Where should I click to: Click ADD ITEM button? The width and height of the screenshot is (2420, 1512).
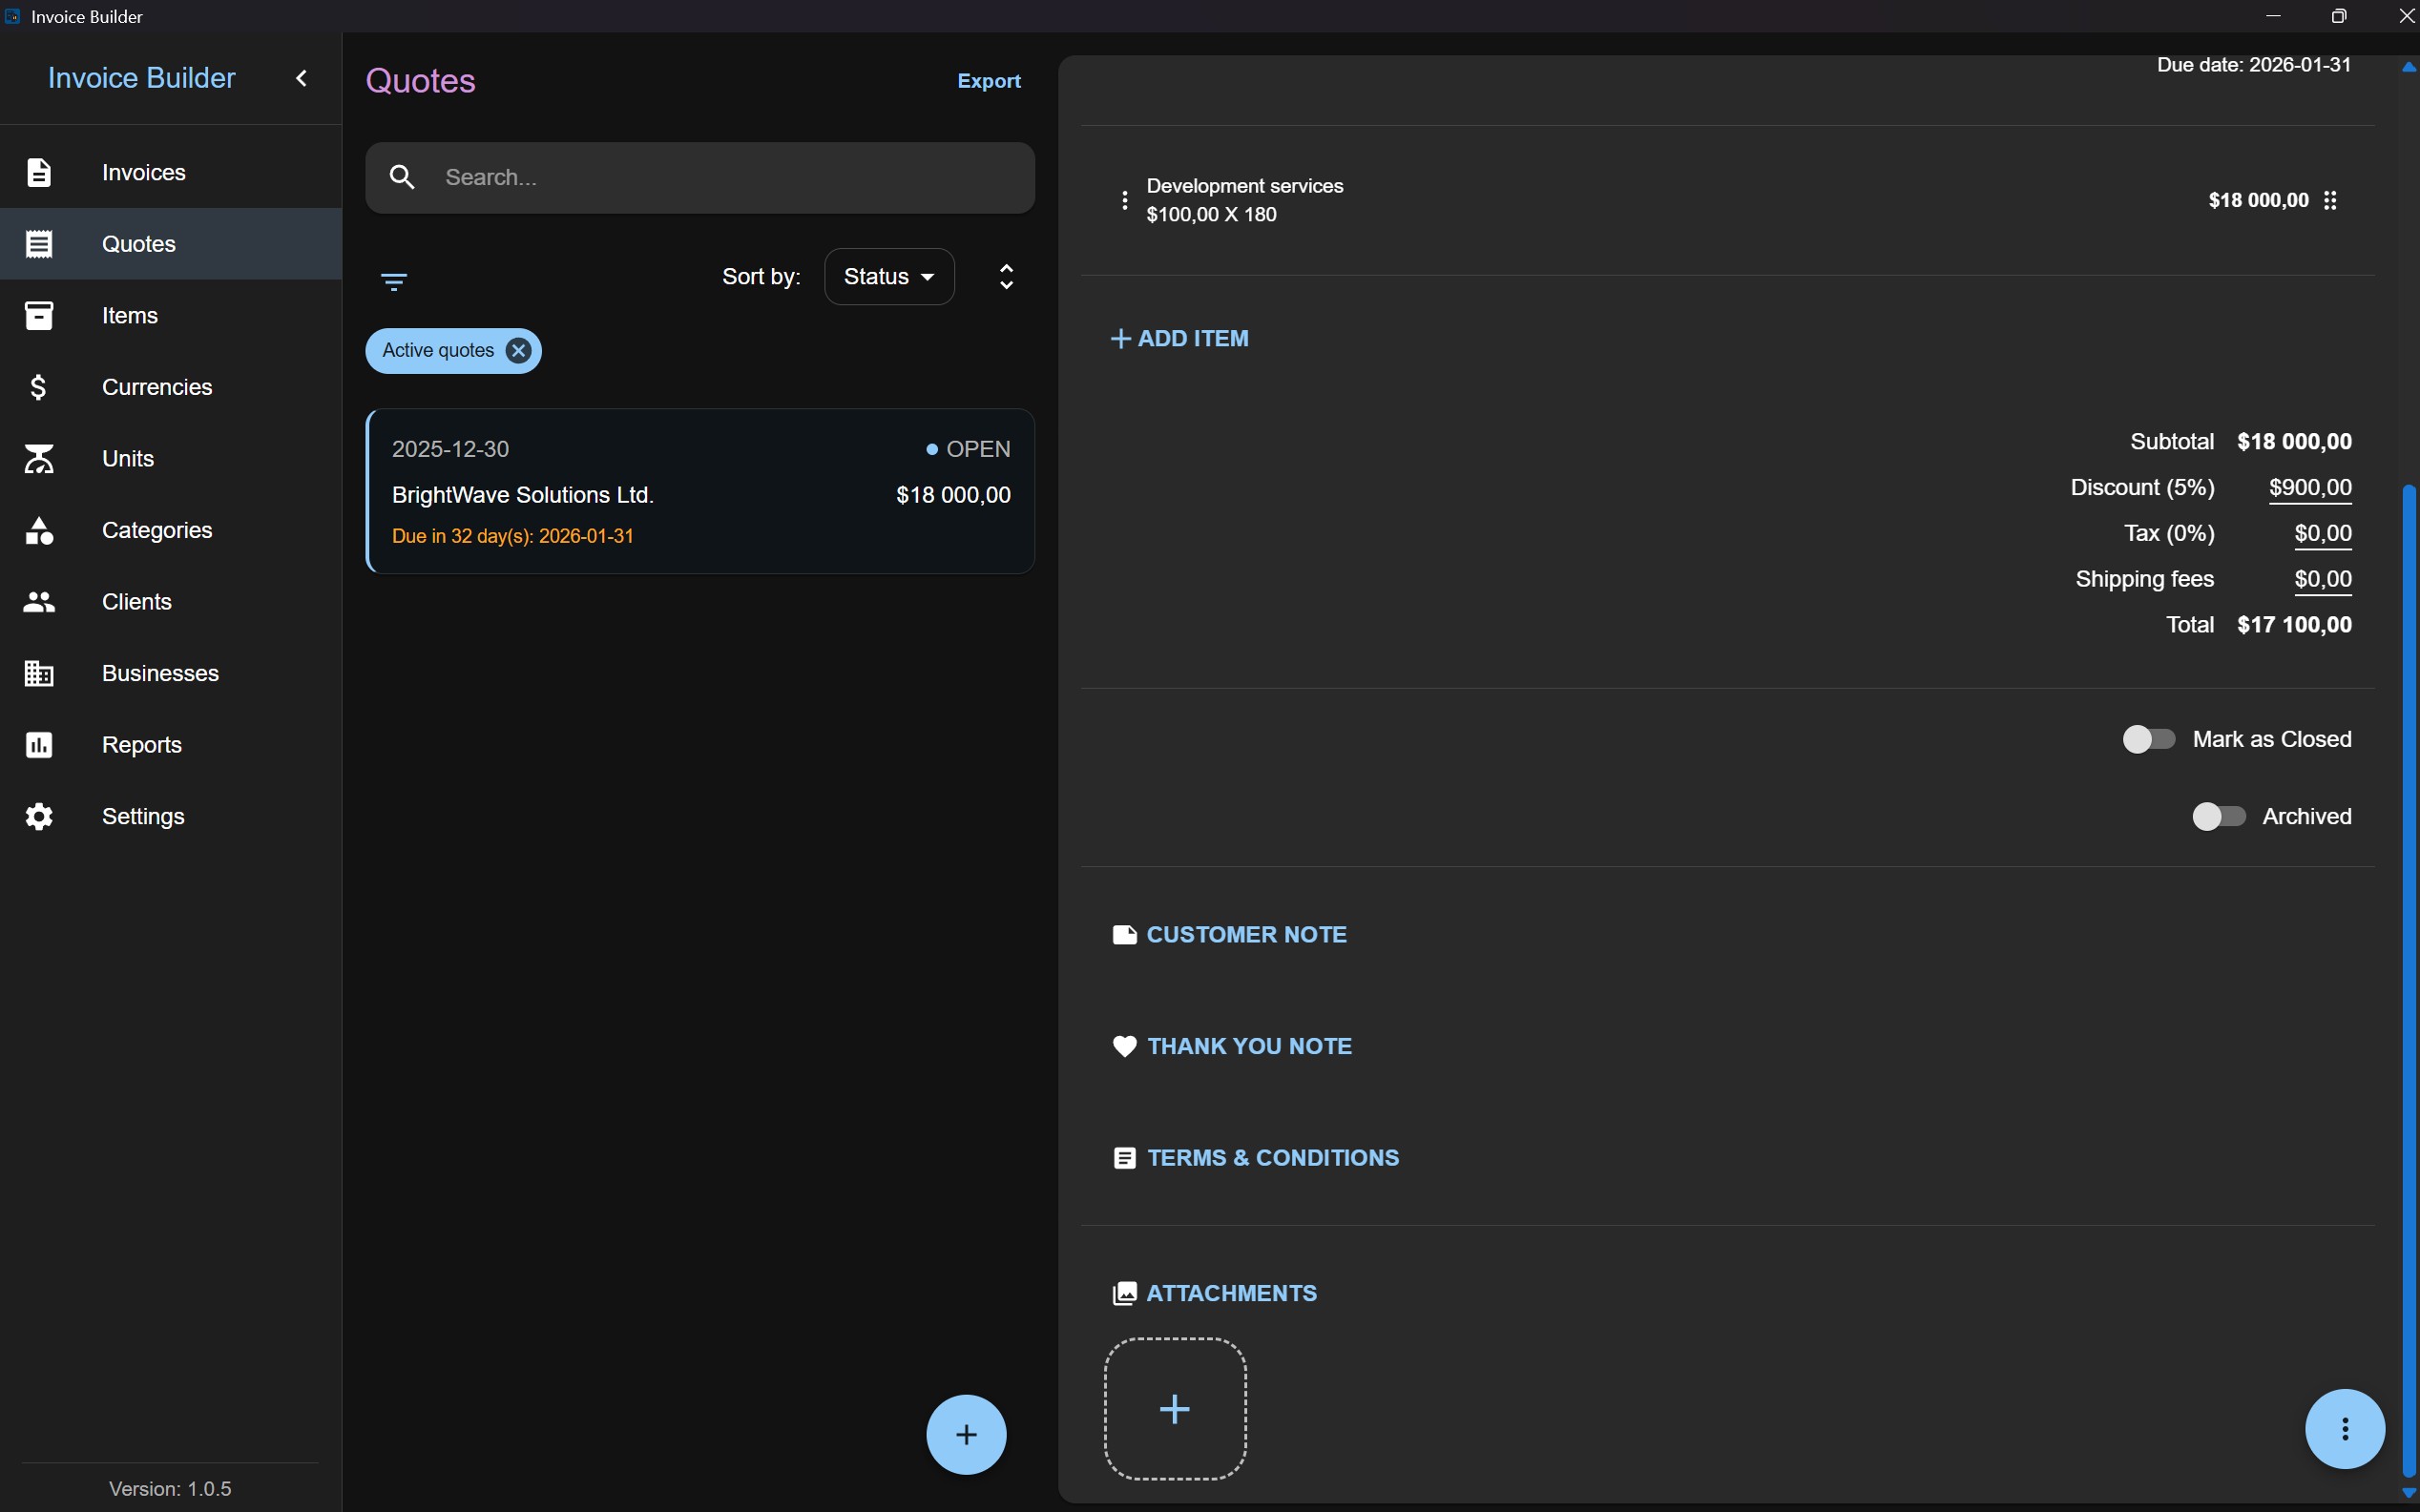pos(1180,338)
